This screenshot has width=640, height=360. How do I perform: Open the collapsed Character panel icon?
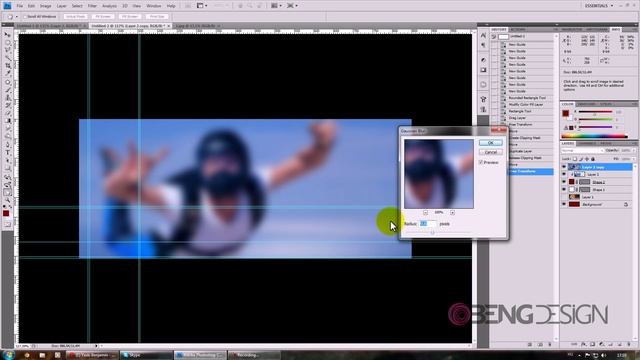pyautogui.click(x=483, y=36)
